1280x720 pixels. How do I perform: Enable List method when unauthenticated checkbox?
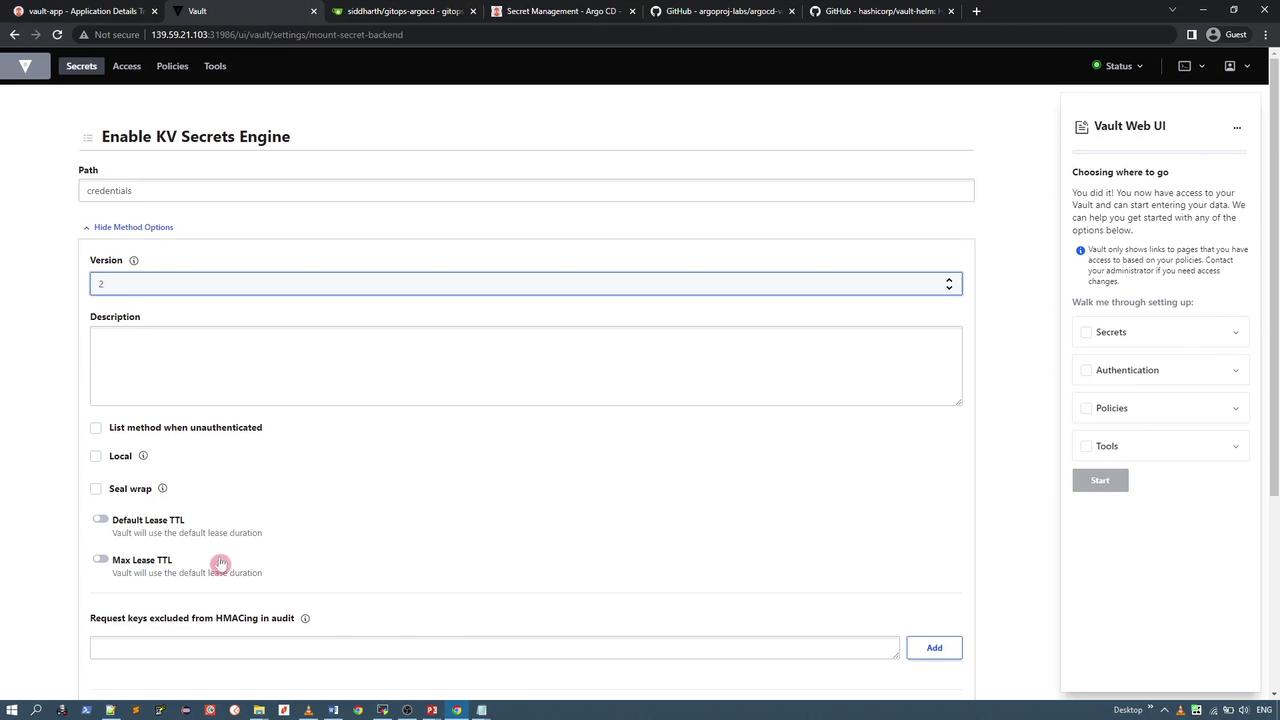pyautogui.click(x=96, y=428)
